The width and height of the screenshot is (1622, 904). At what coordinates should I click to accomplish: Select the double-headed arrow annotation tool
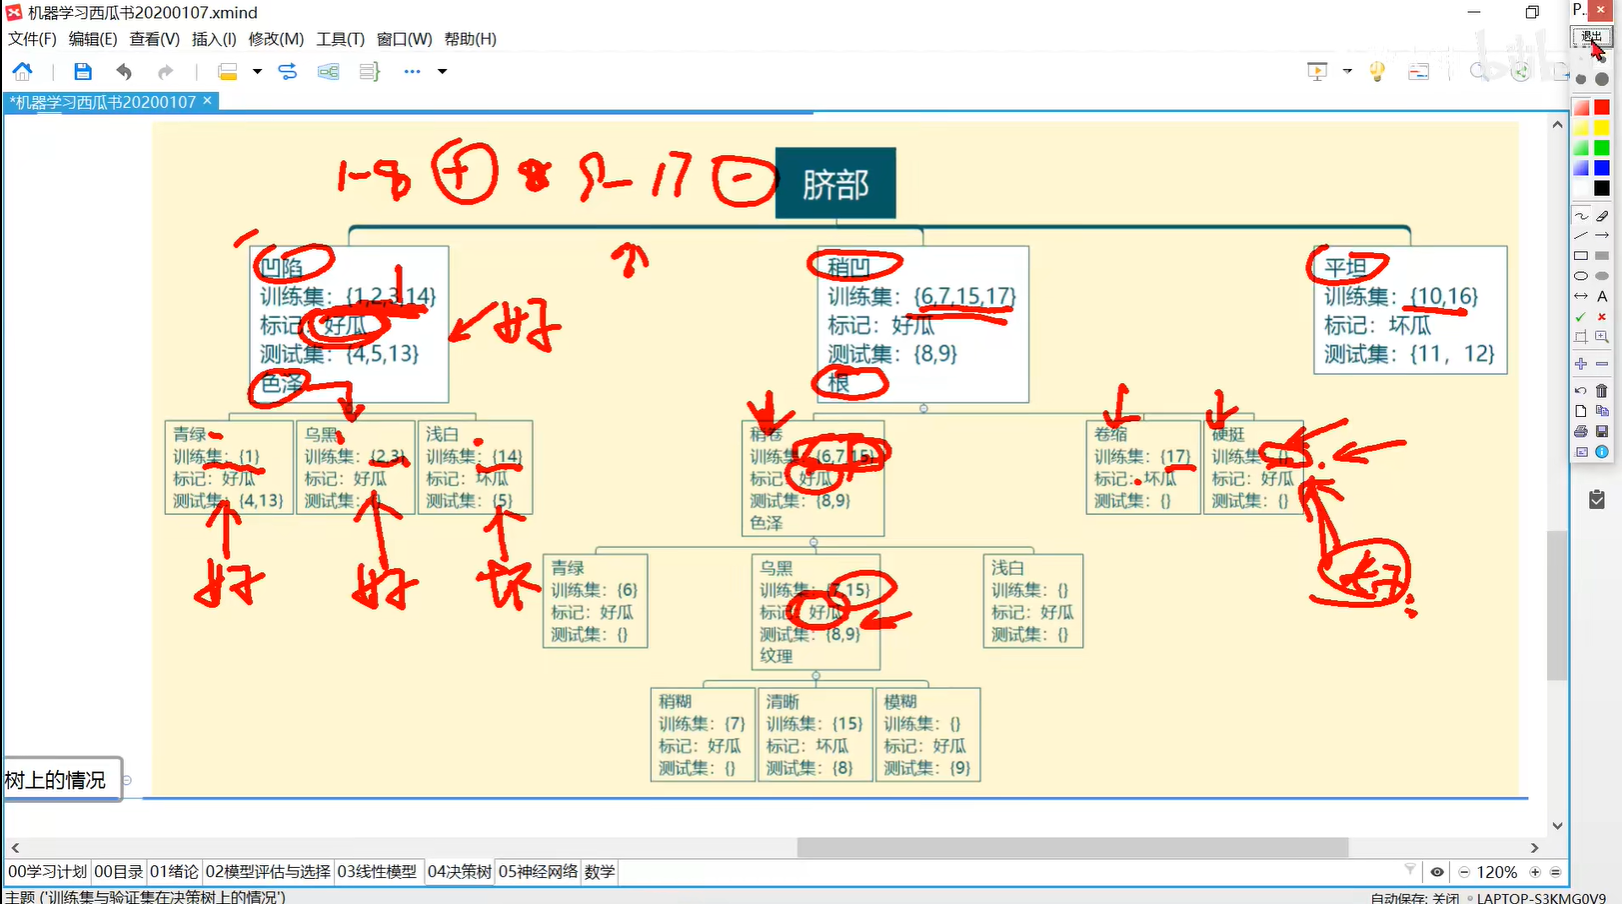[1581, 296]
